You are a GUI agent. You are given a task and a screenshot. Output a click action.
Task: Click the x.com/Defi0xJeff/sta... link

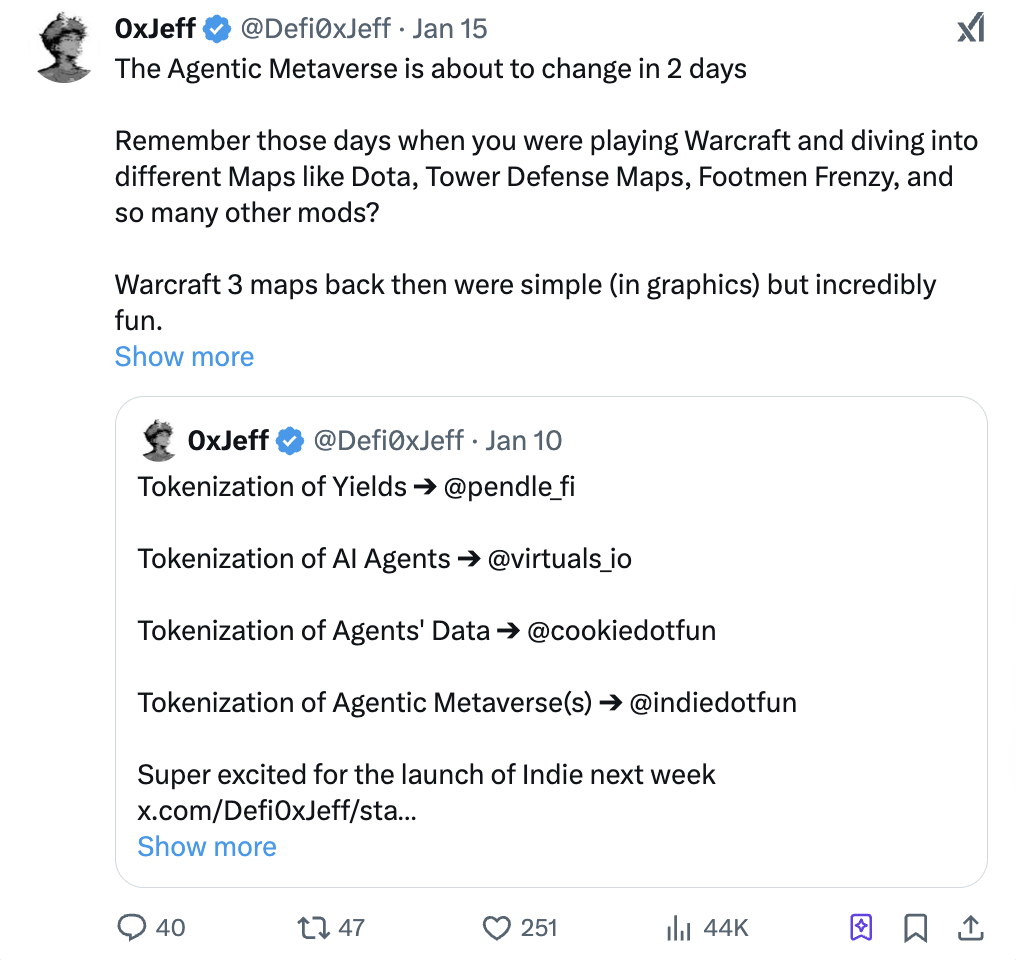coord(276,811)
